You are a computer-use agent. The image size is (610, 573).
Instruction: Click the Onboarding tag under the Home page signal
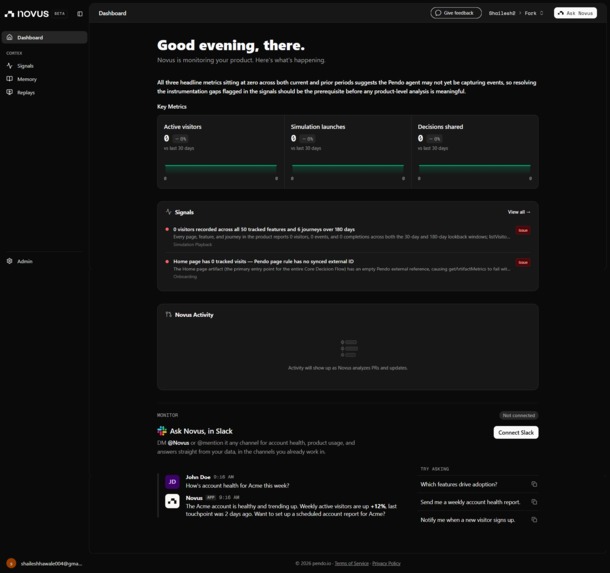(x=185, y=277)
